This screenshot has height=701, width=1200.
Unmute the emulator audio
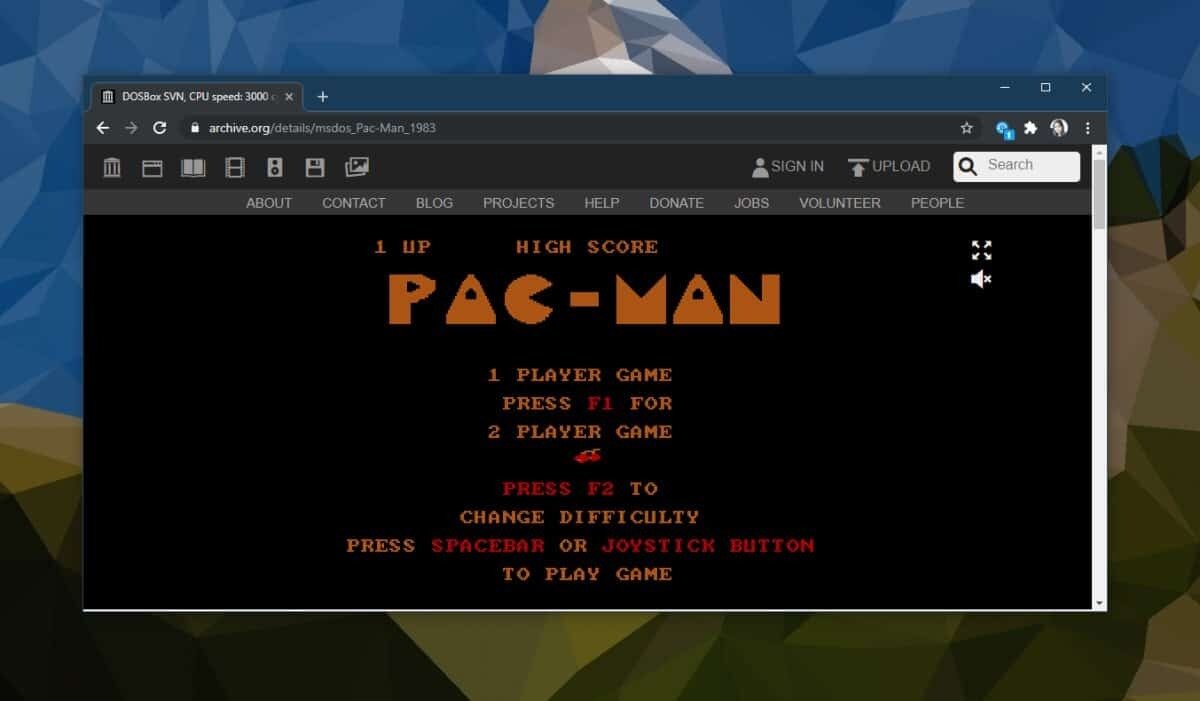tap(980, 279)
